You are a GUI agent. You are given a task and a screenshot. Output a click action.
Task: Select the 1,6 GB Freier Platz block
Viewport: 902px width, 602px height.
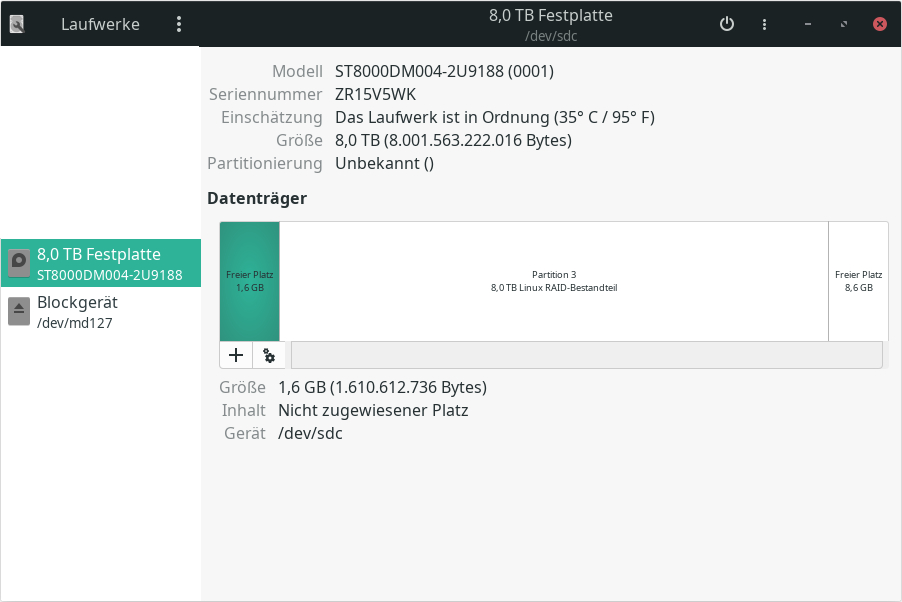click(x=249, y=281)
